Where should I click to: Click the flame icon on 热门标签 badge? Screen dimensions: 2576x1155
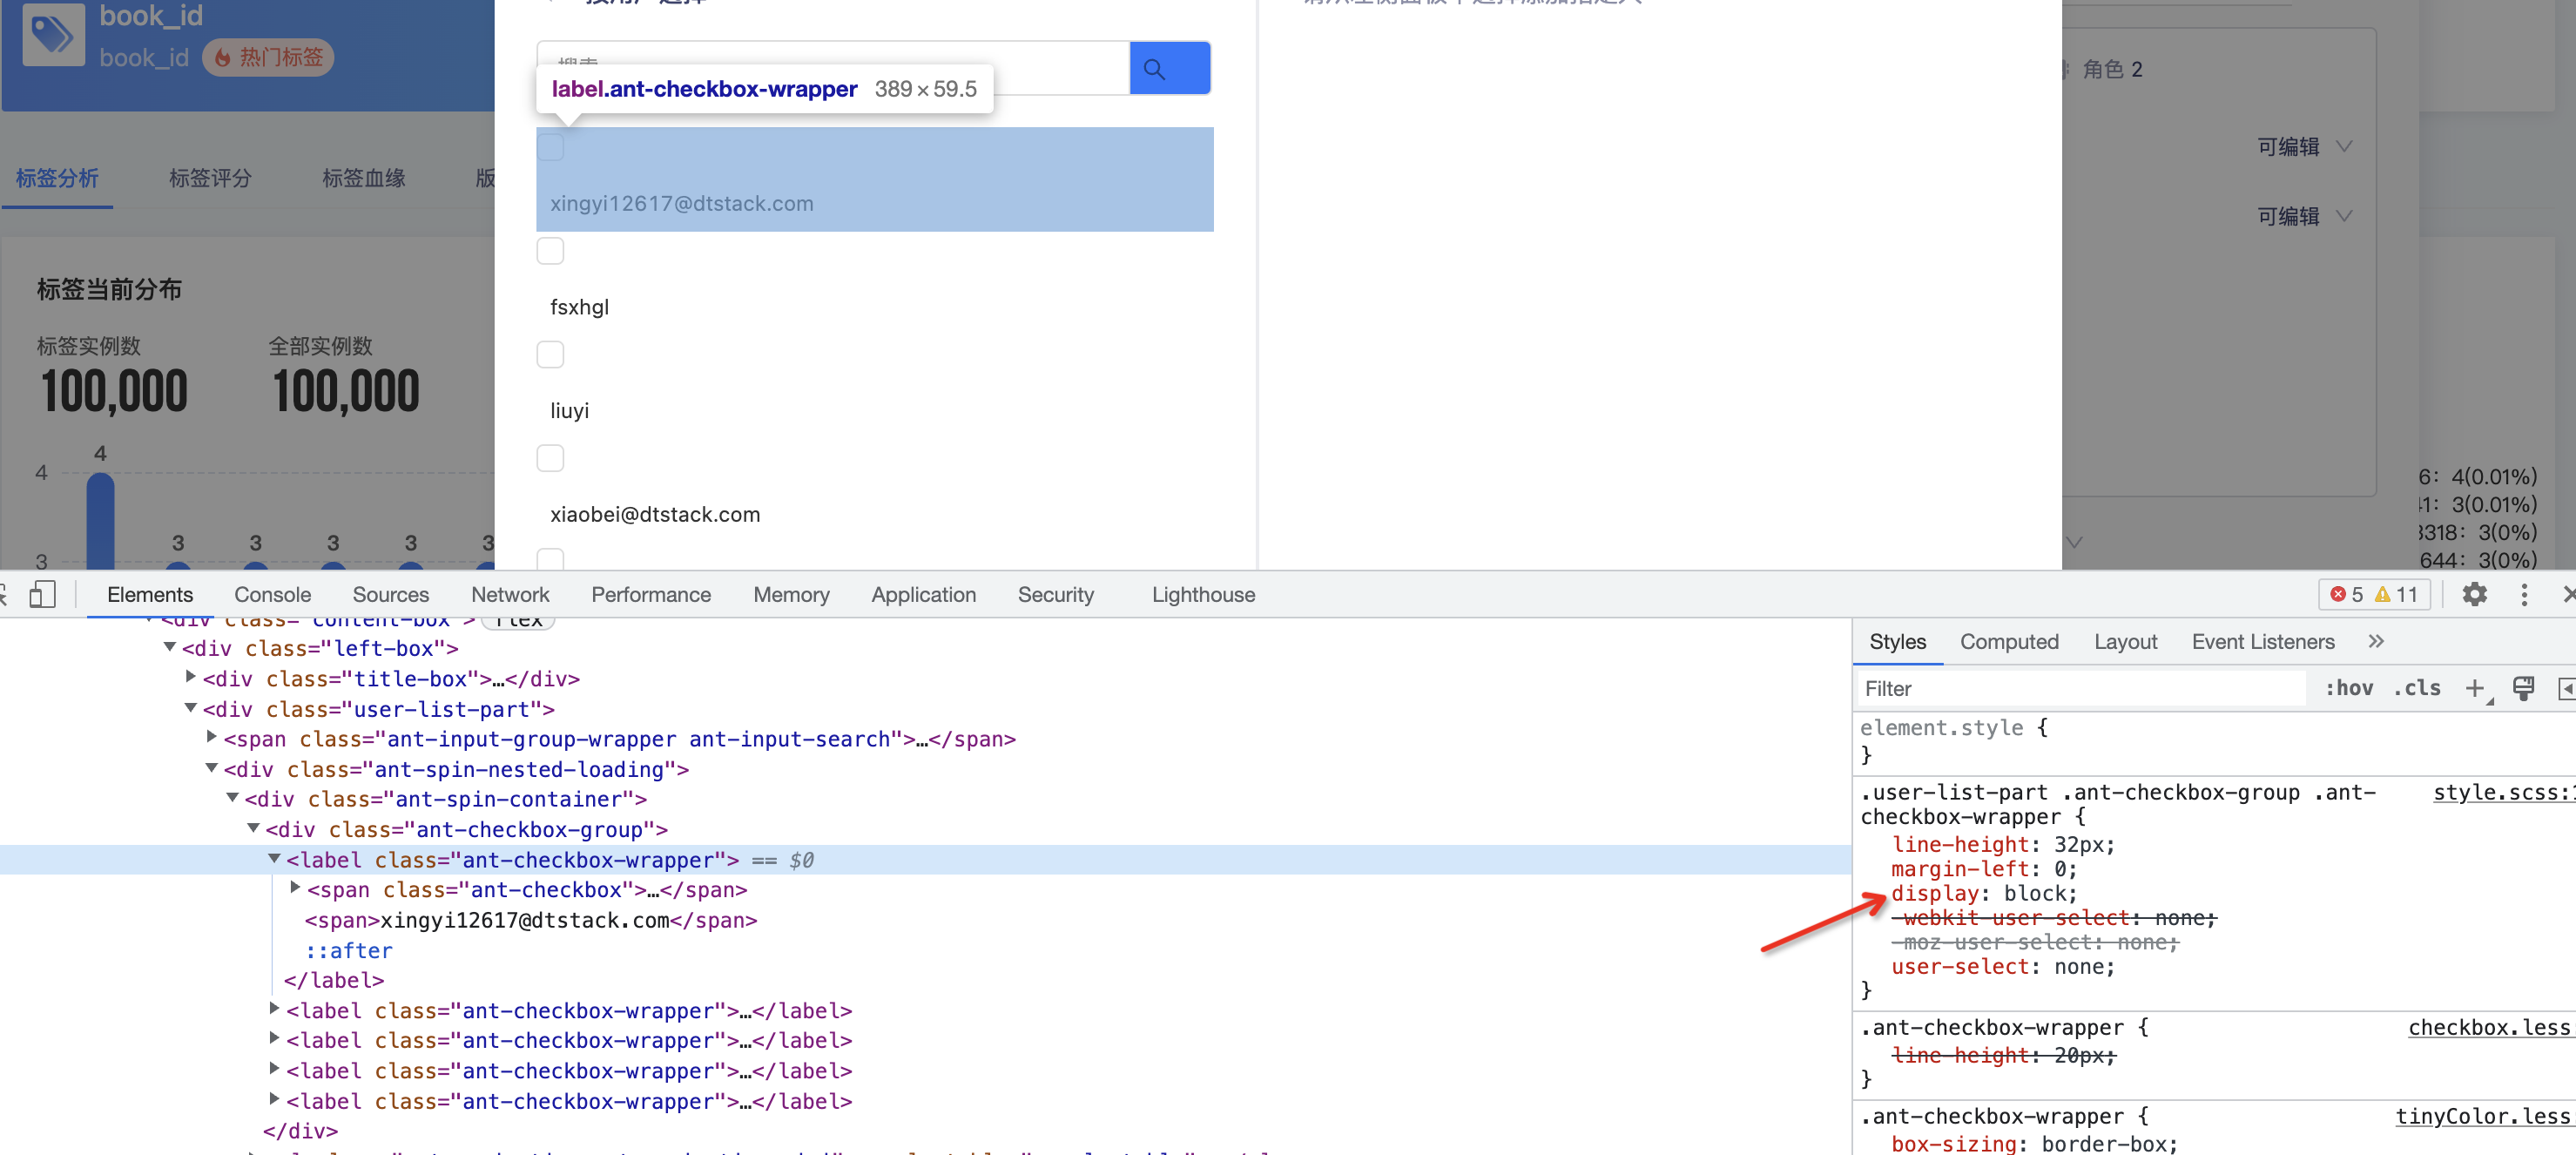223,57
